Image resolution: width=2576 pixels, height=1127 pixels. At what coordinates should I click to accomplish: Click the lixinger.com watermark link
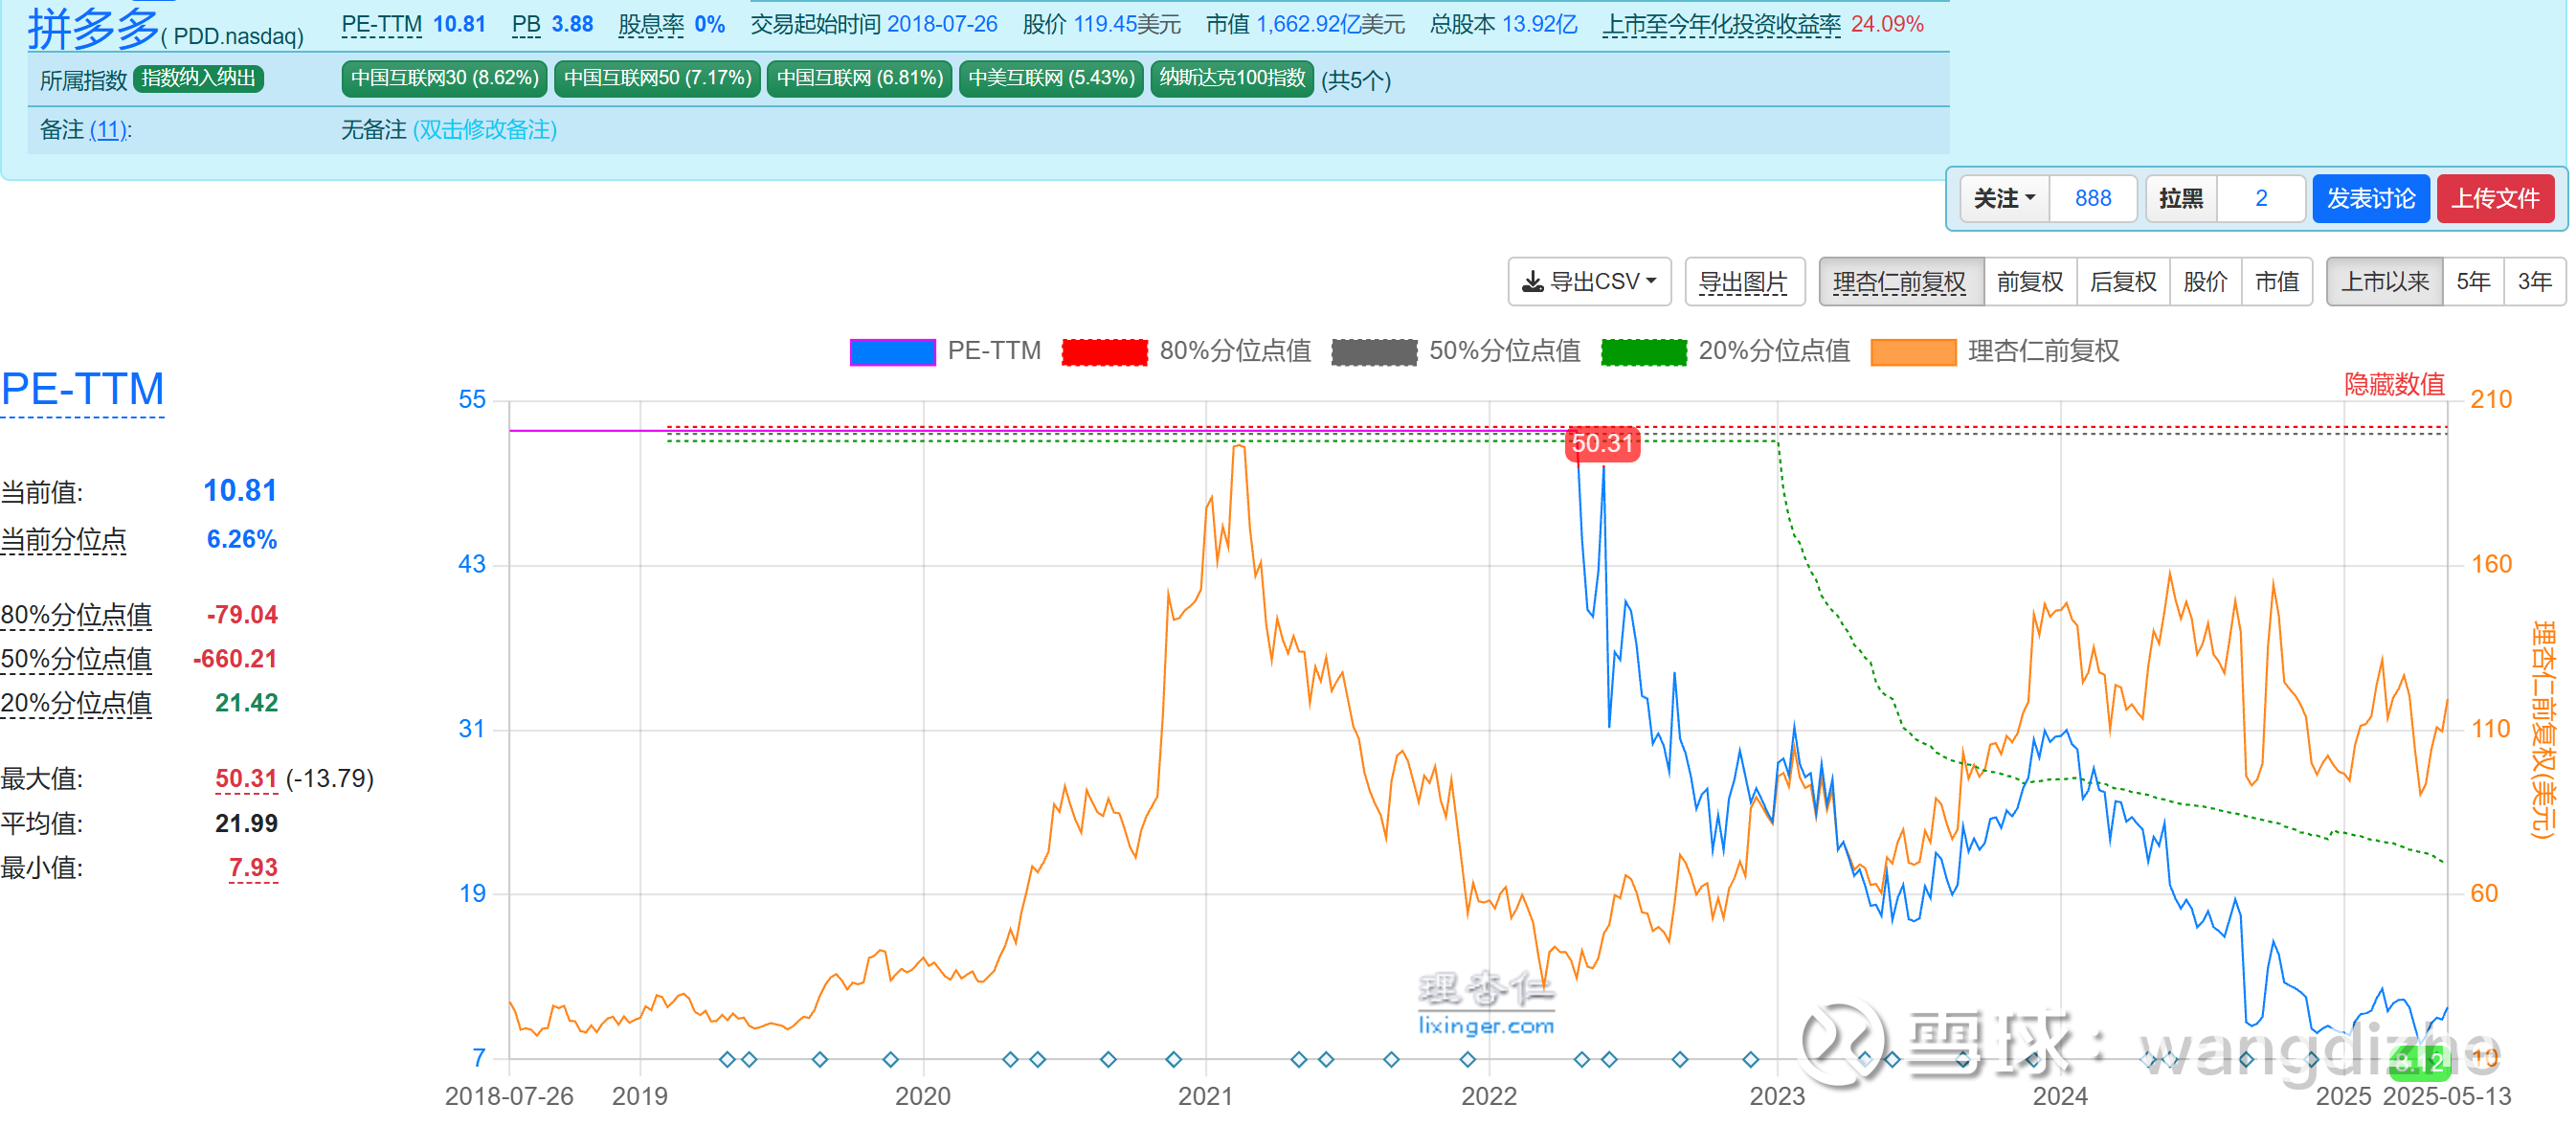pos(1486,1026)
